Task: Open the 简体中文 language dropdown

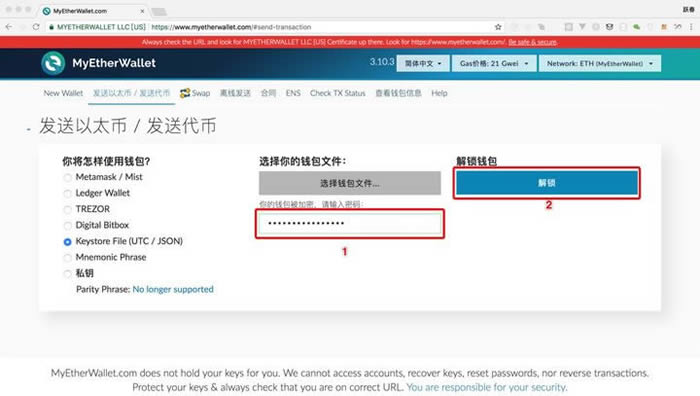Action: [423, 63]
